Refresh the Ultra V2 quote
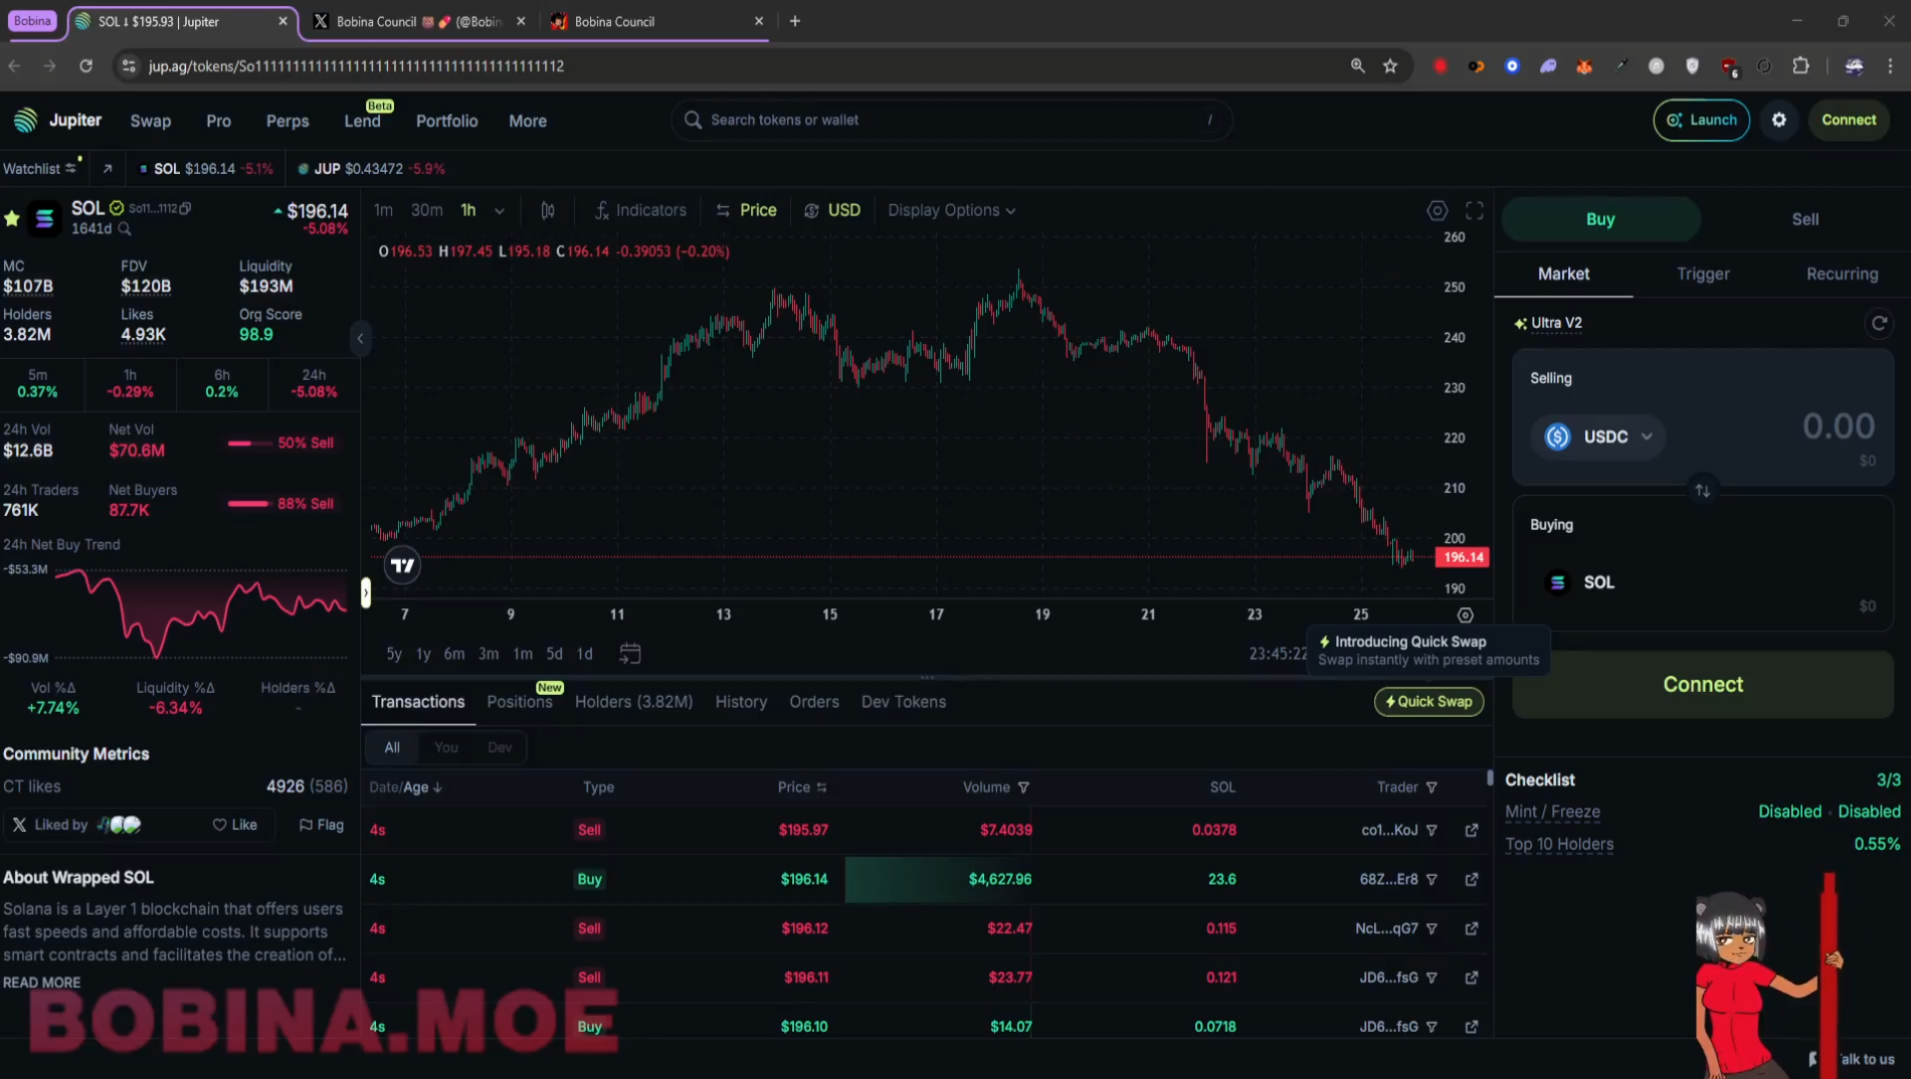 (x=1879, y=323)
